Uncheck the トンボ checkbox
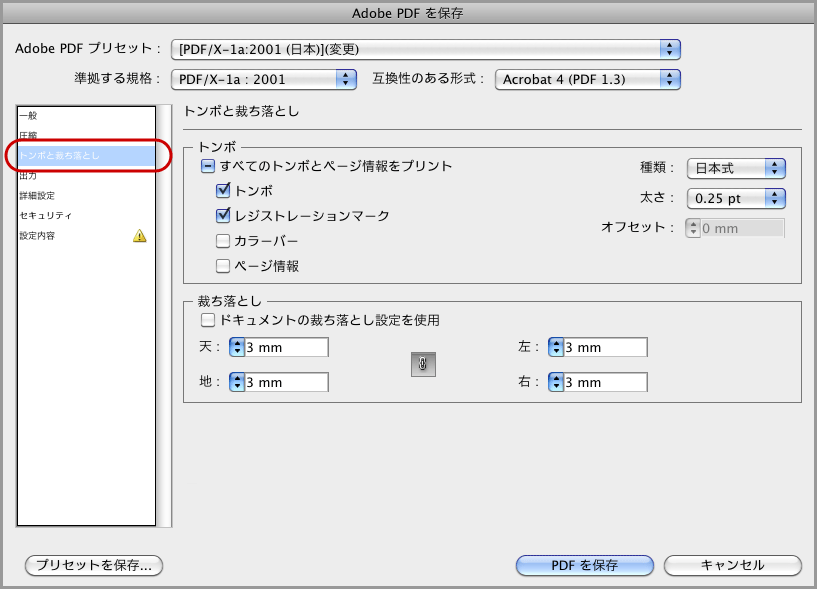 [223, 190]
